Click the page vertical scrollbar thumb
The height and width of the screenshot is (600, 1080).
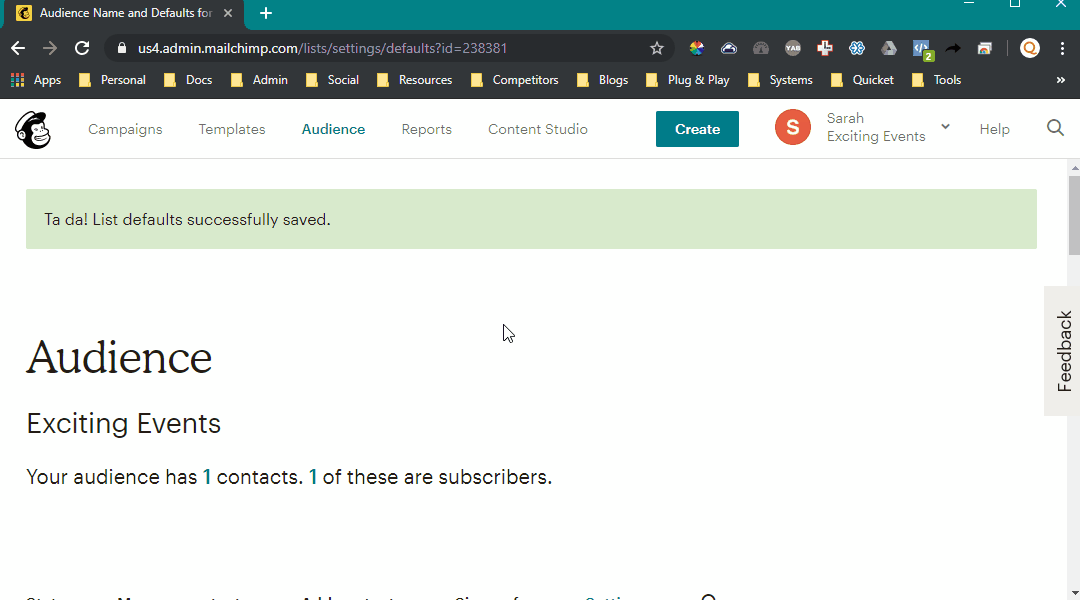click(1074, 215)
